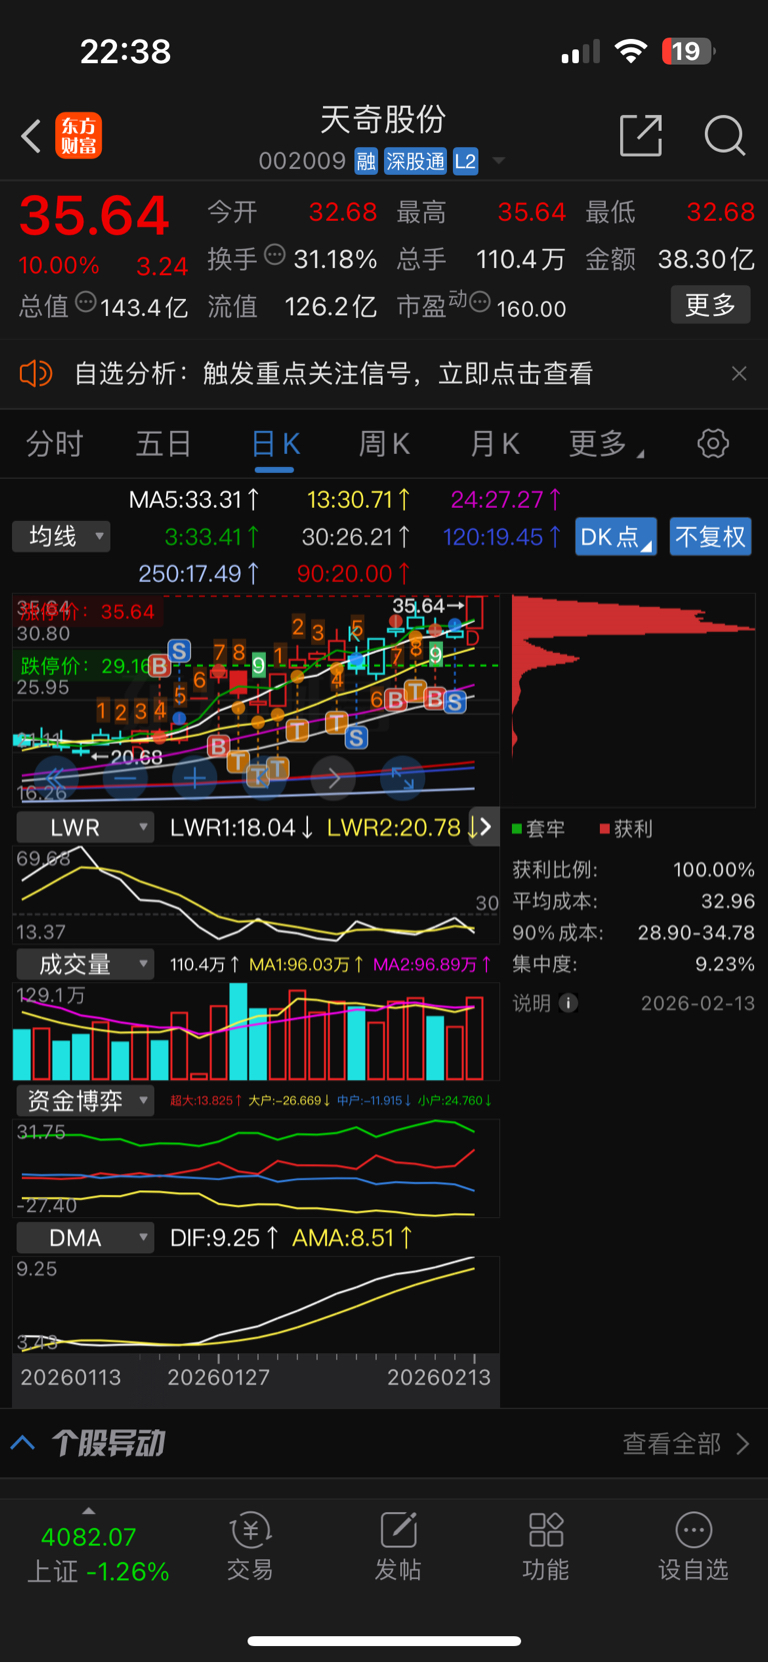768x1663 pixels.
Task: Toggle the DK点 button
Action: (x=616, y=537)
